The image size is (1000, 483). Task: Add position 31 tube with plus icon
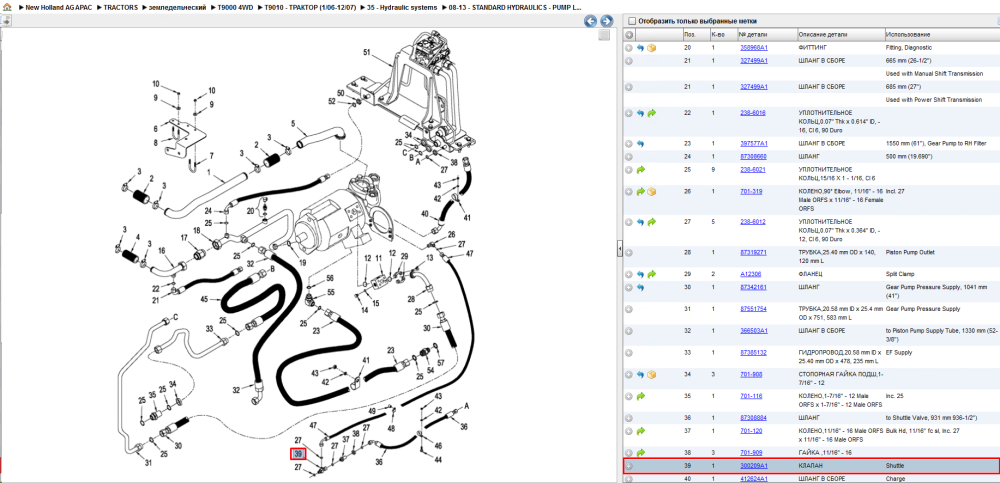tap(629, 309)
